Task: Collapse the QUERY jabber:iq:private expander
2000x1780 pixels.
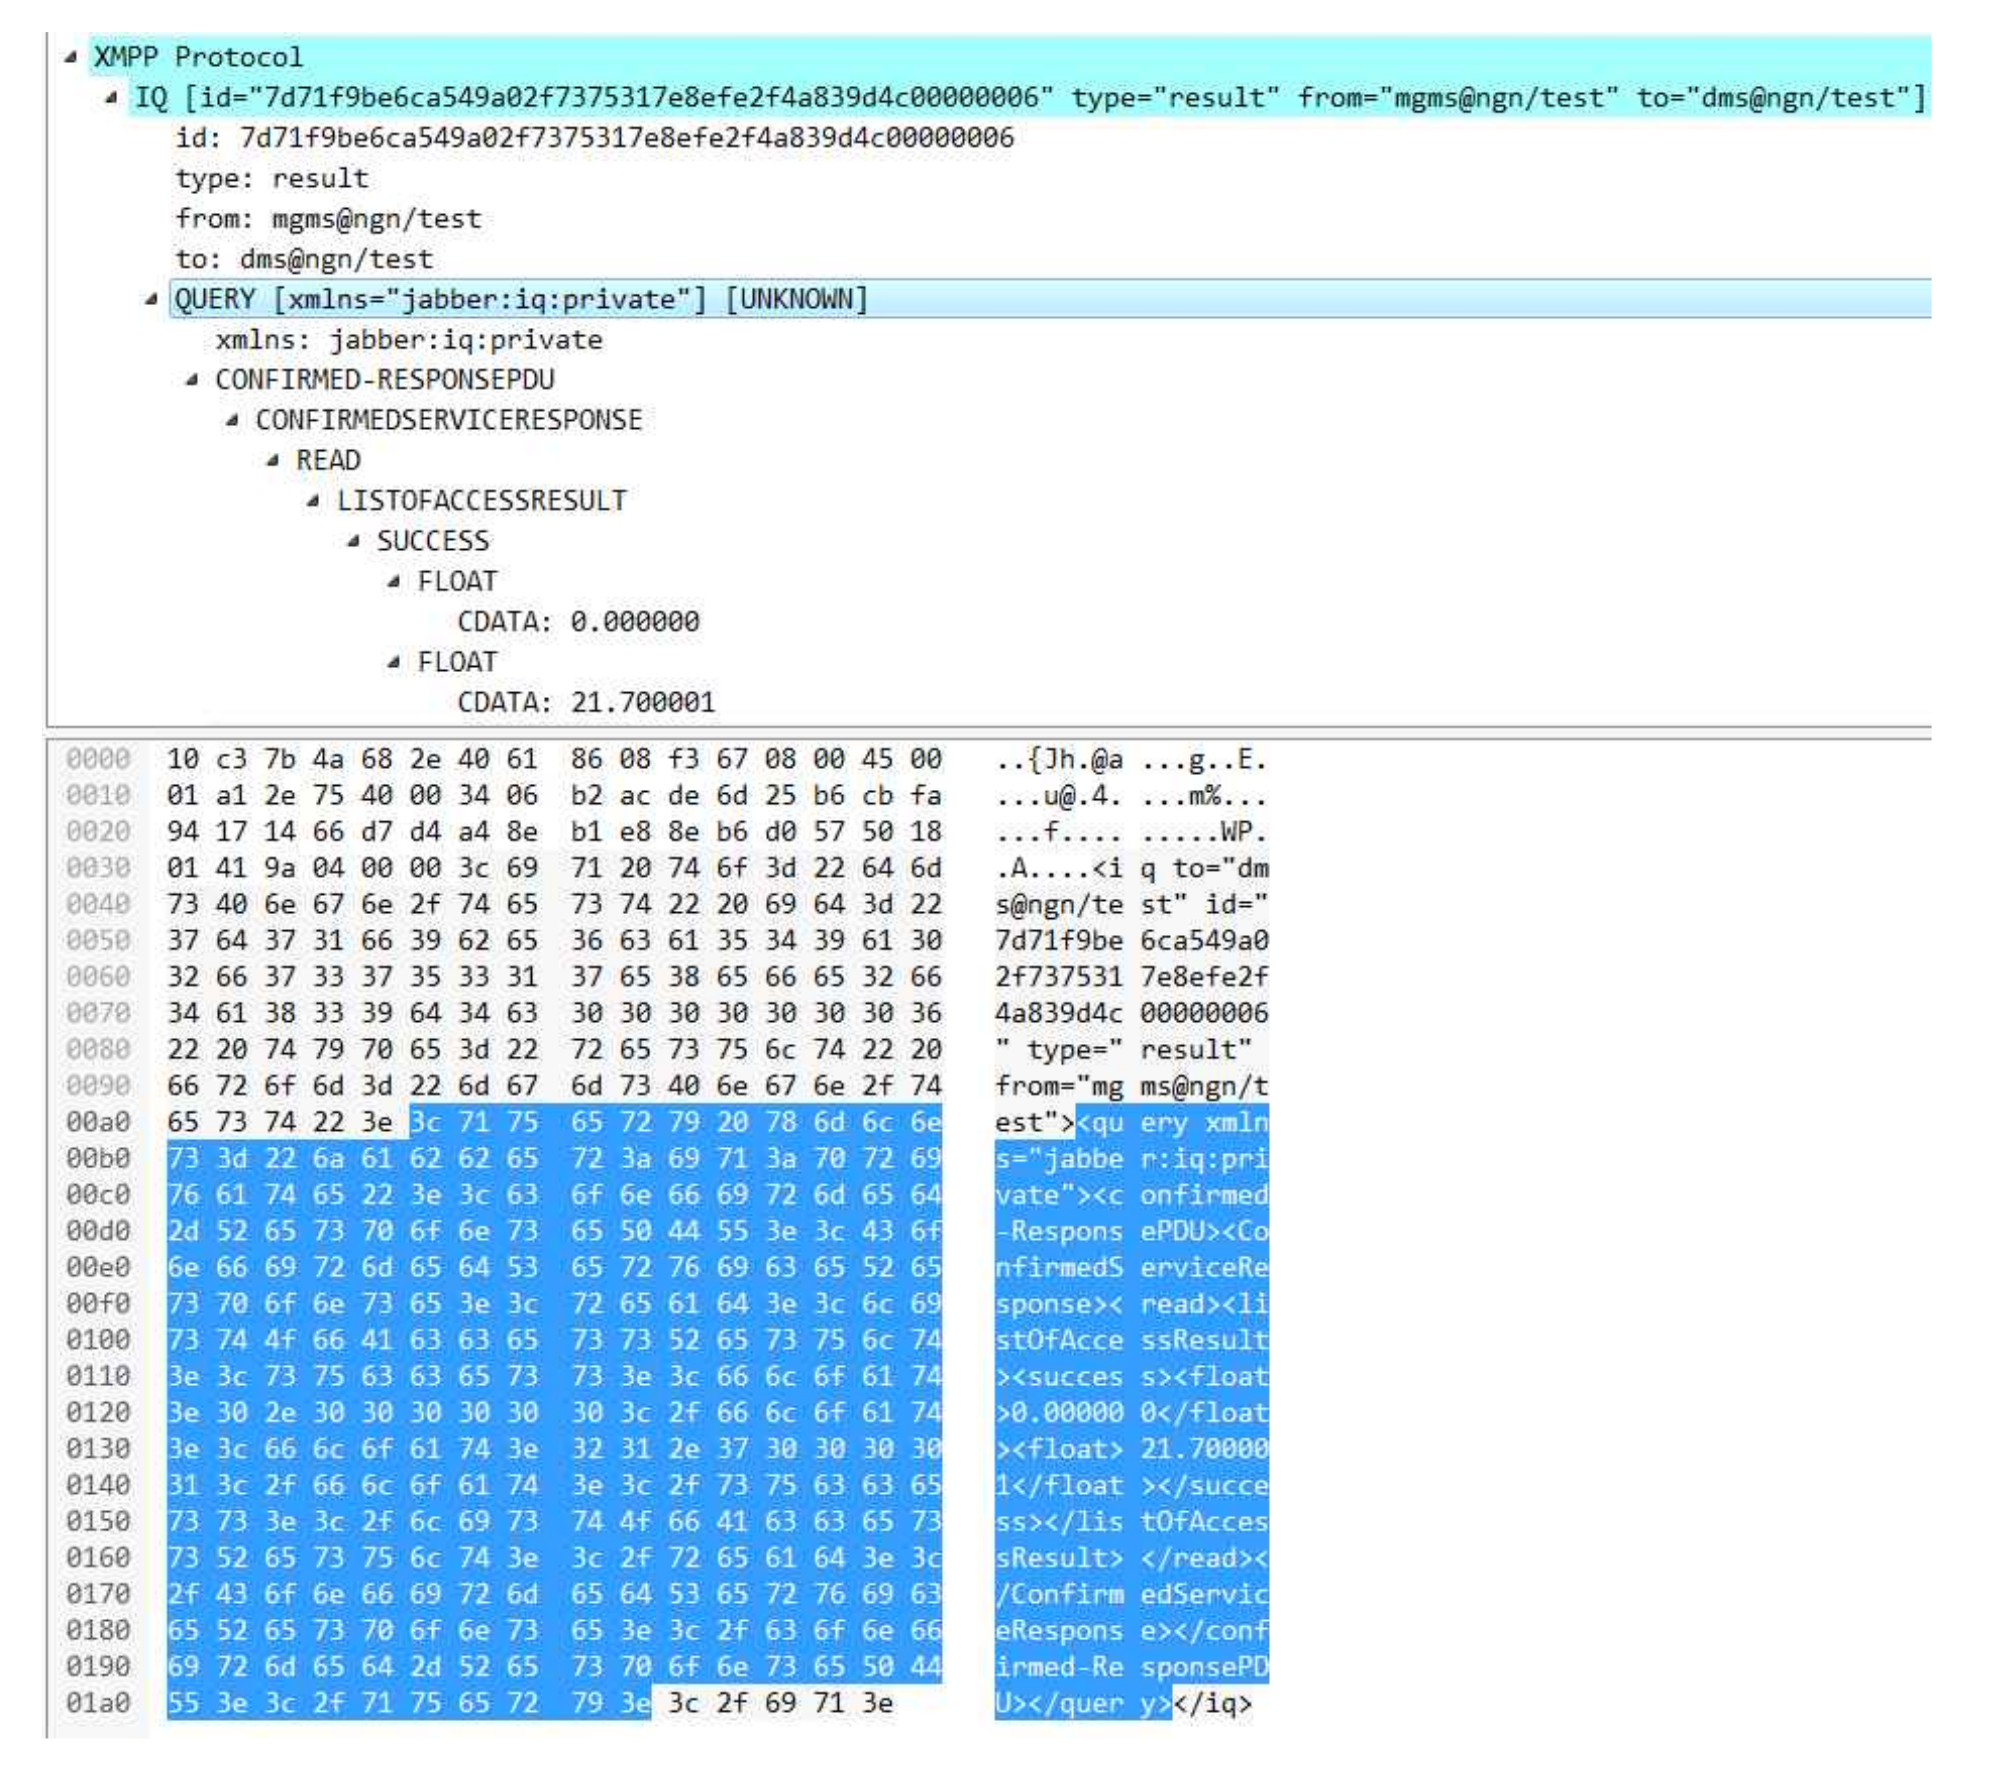Action: click(x=151, y=298)
